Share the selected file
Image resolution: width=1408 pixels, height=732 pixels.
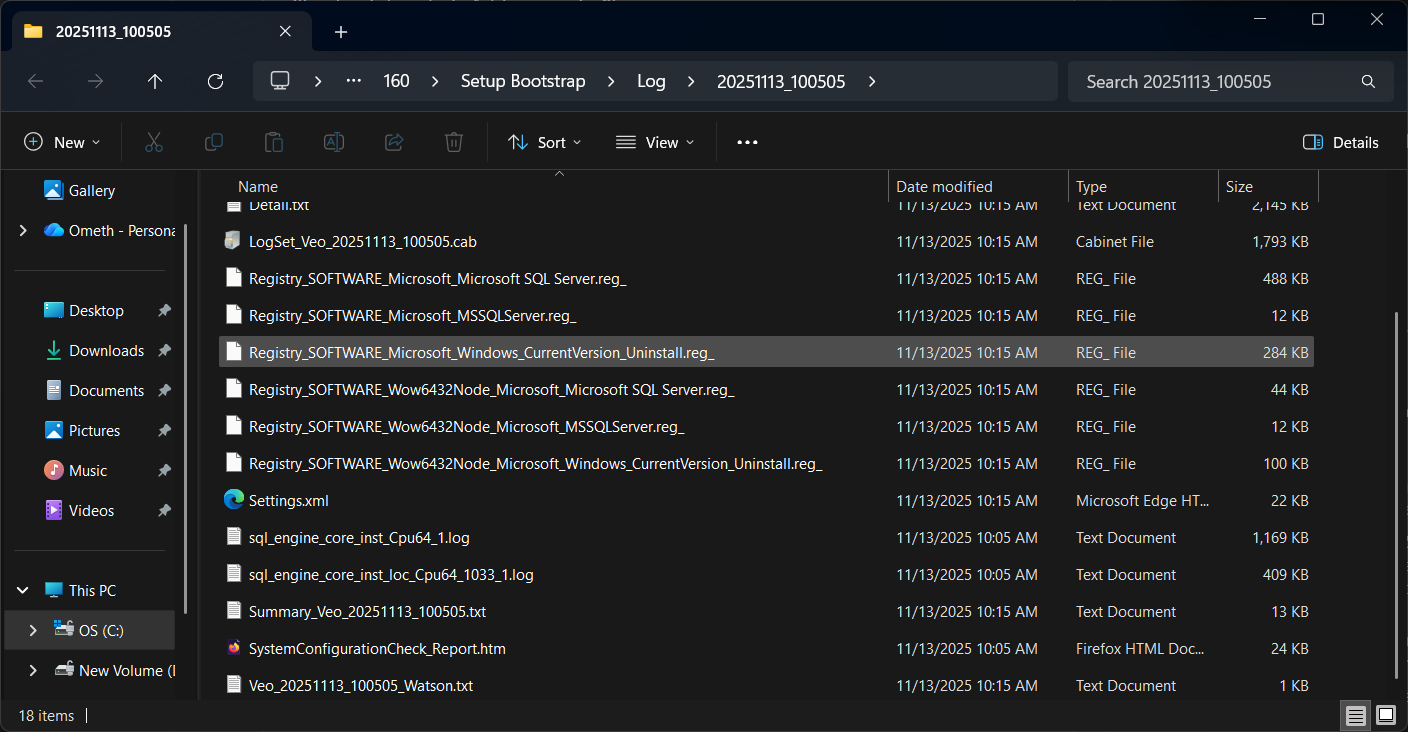[393, 142]
